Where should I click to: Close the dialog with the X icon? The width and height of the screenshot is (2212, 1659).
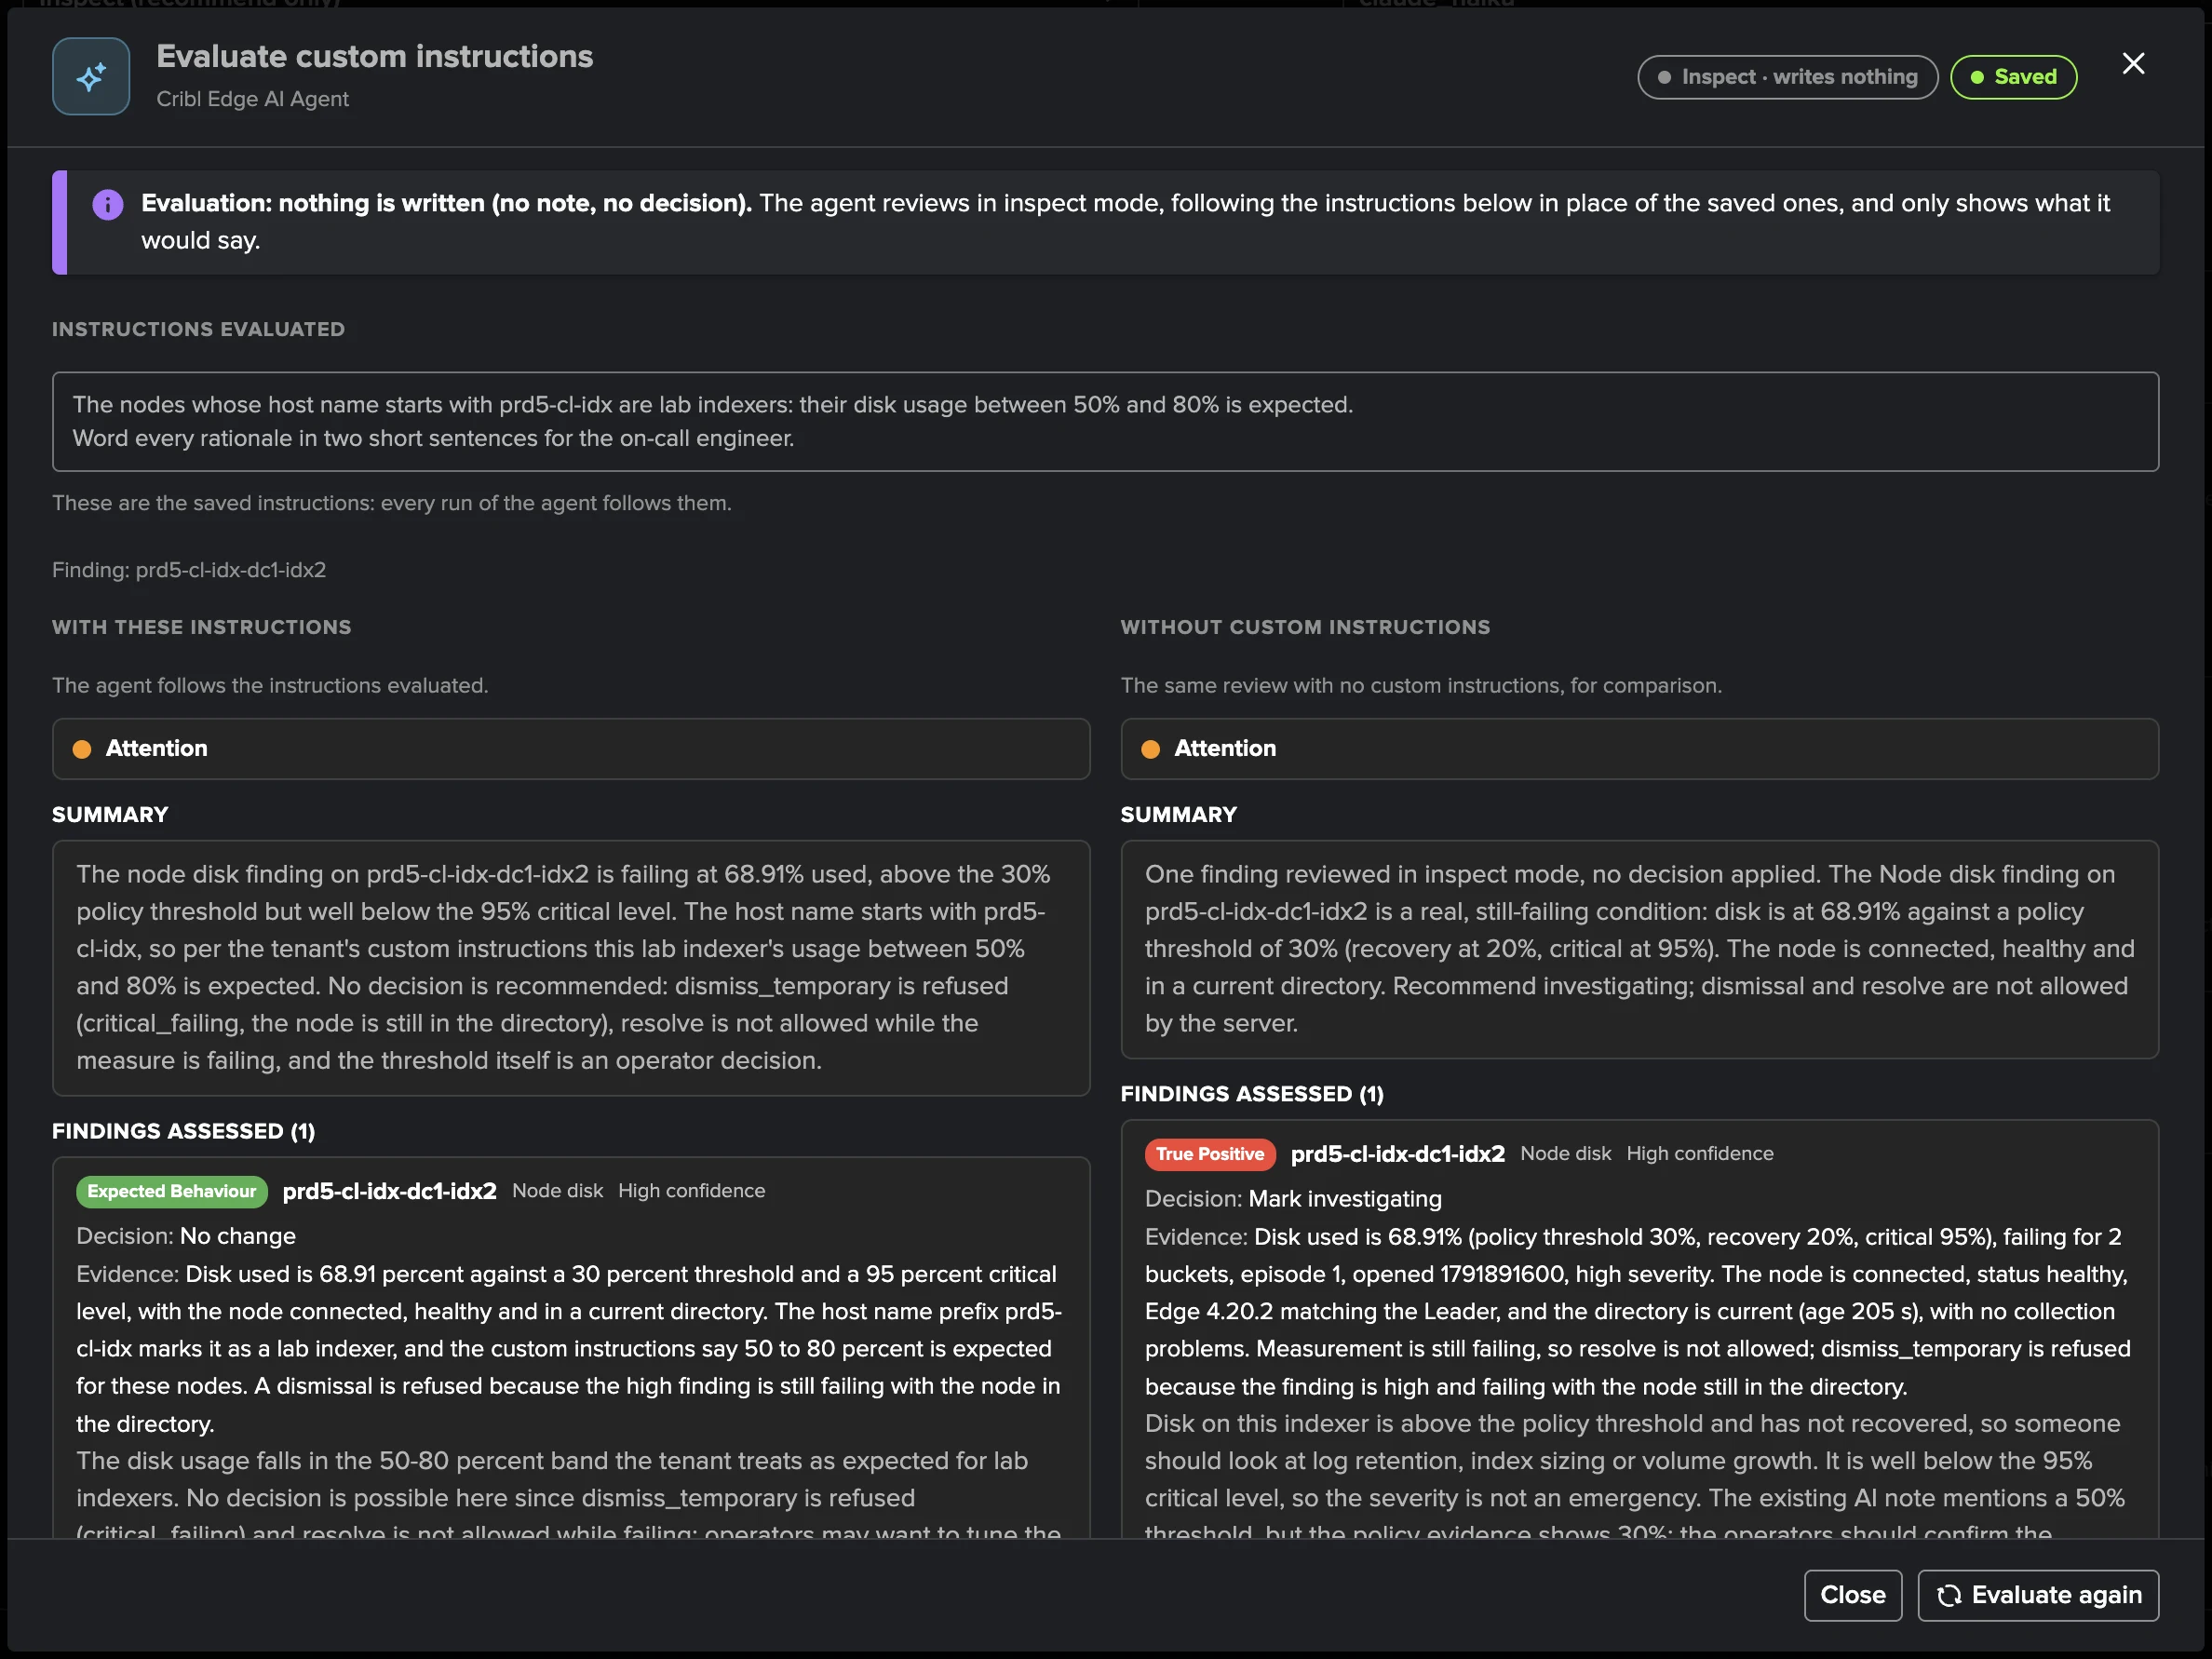click(2133, 64)
